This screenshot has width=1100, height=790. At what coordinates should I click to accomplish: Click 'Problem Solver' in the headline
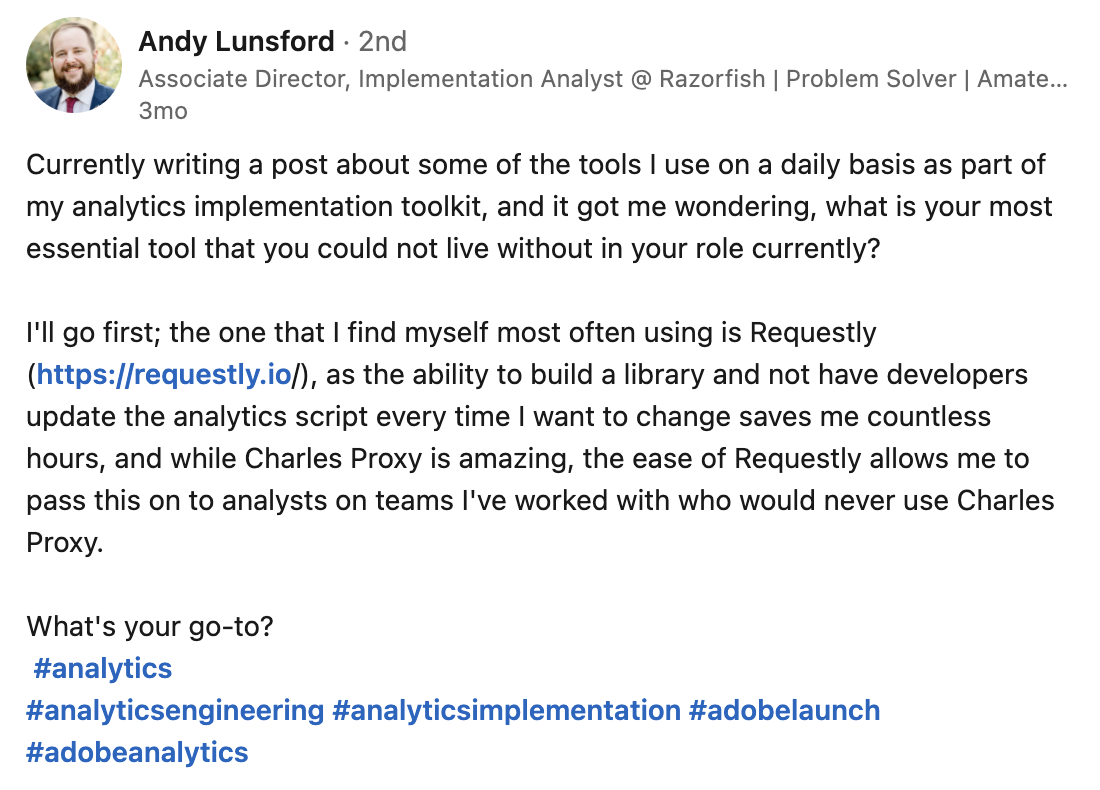(871, 79)
